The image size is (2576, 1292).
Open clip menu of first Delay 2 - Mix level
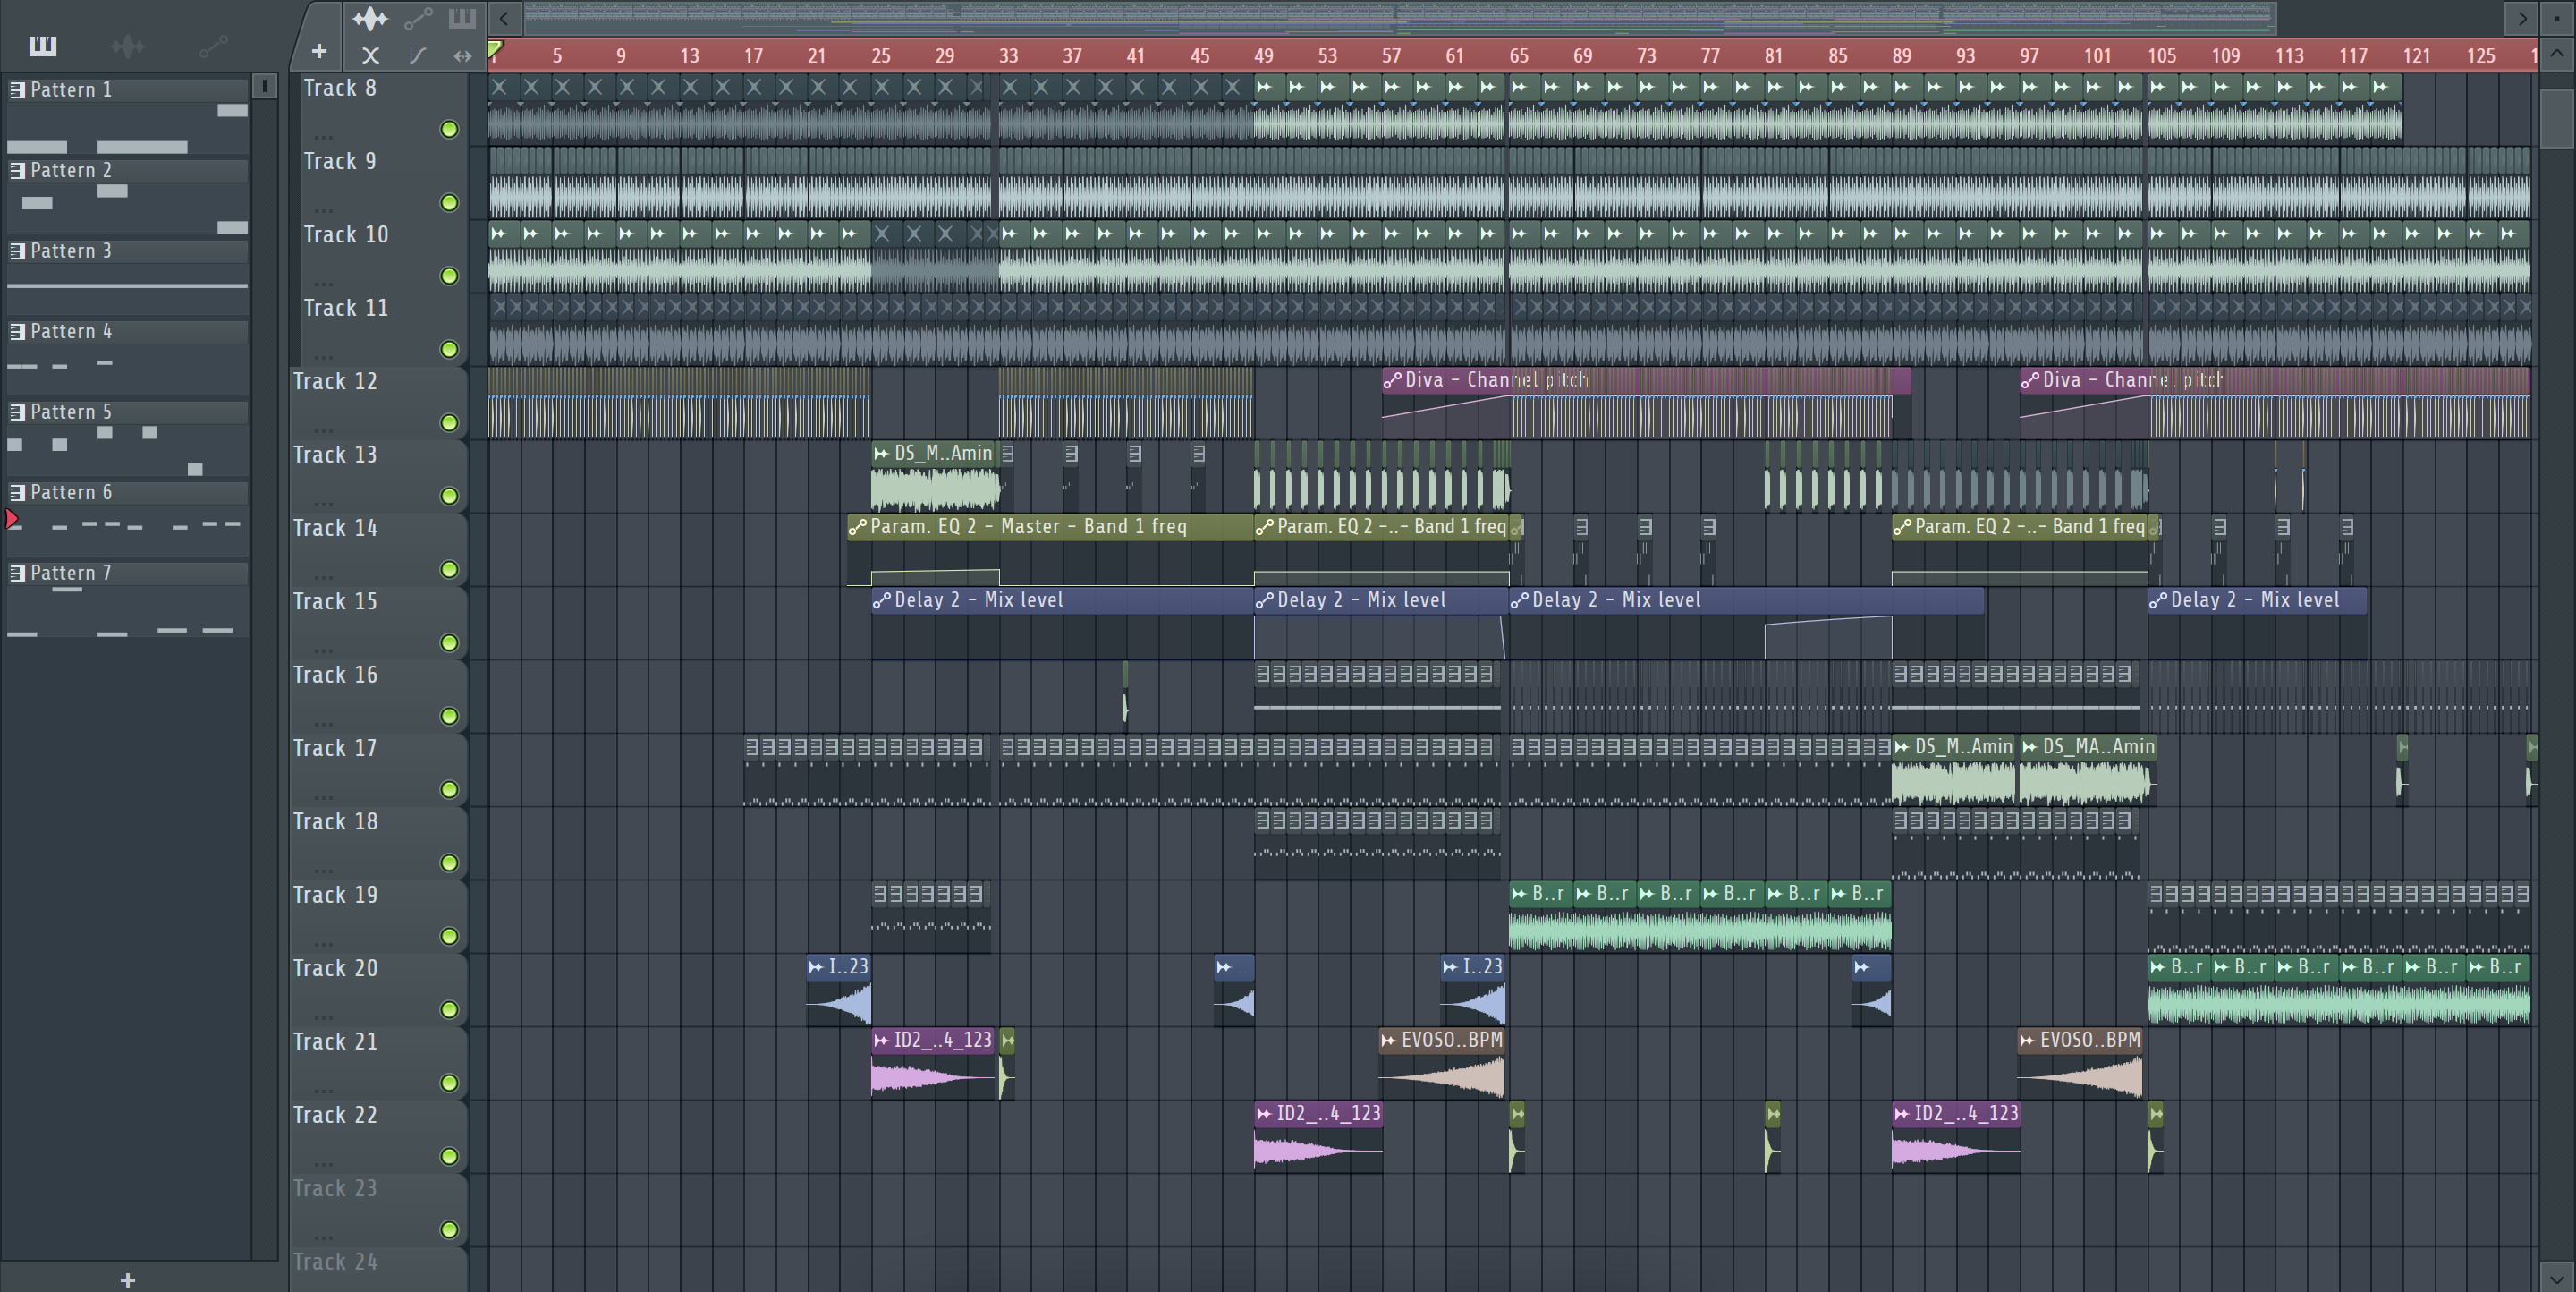coord(881,600)
